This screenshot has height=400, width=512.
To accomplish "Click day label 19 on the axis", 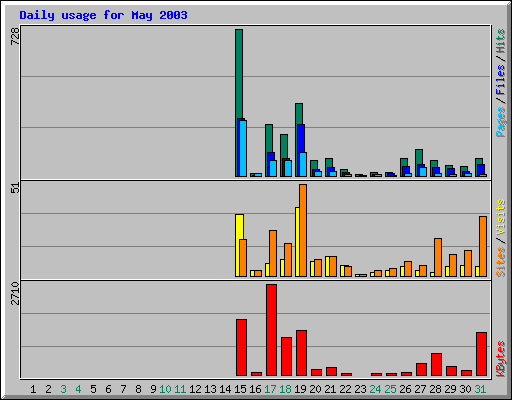I will pyautogui.click(x=300, y=389).
